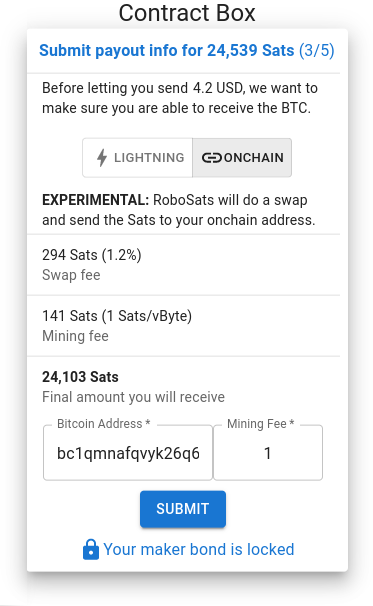Focus the Mining Fee input field

tap(268, 453)
